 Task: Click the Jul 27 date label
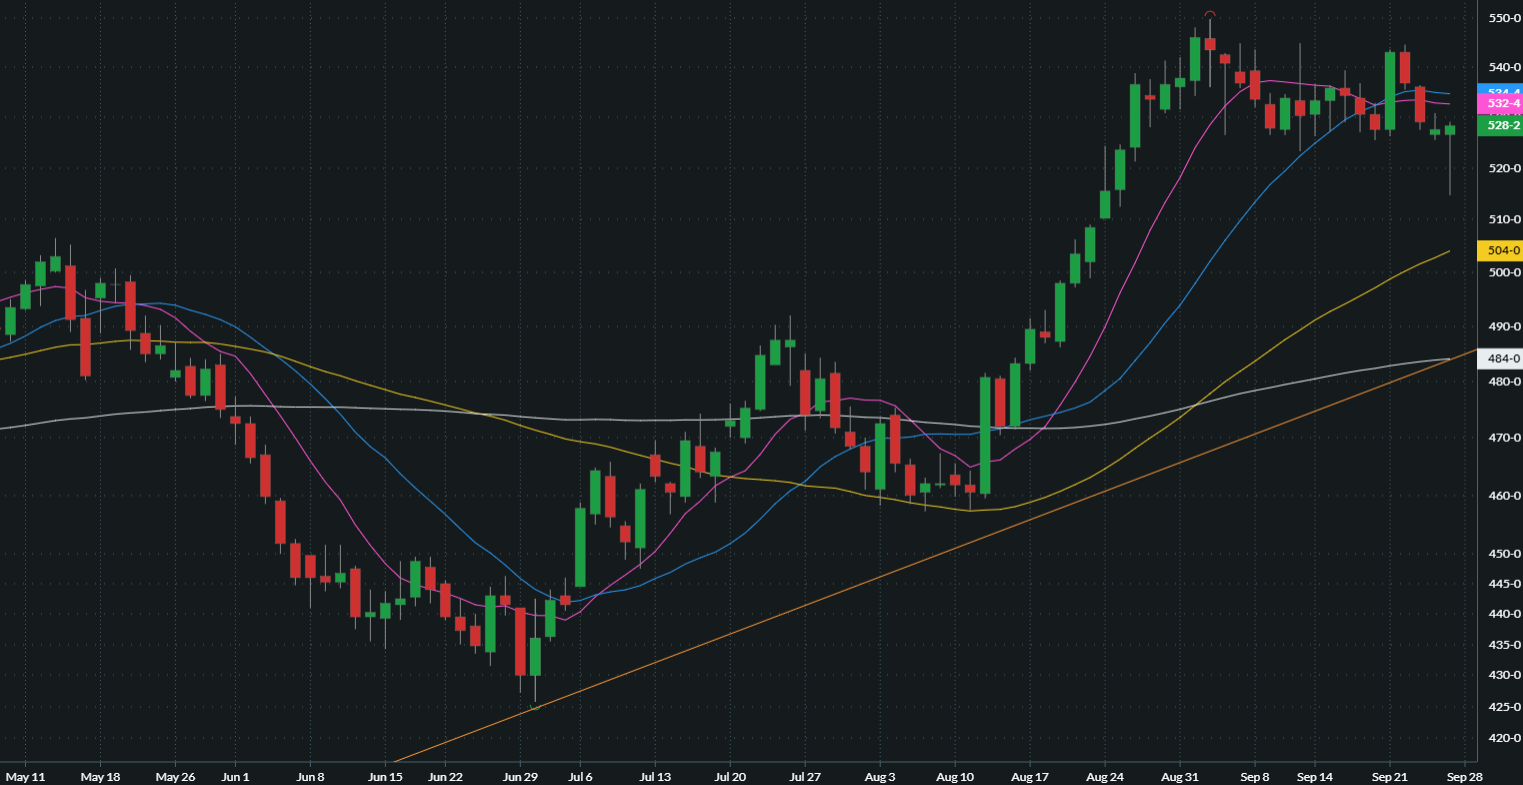click(805, 776)
